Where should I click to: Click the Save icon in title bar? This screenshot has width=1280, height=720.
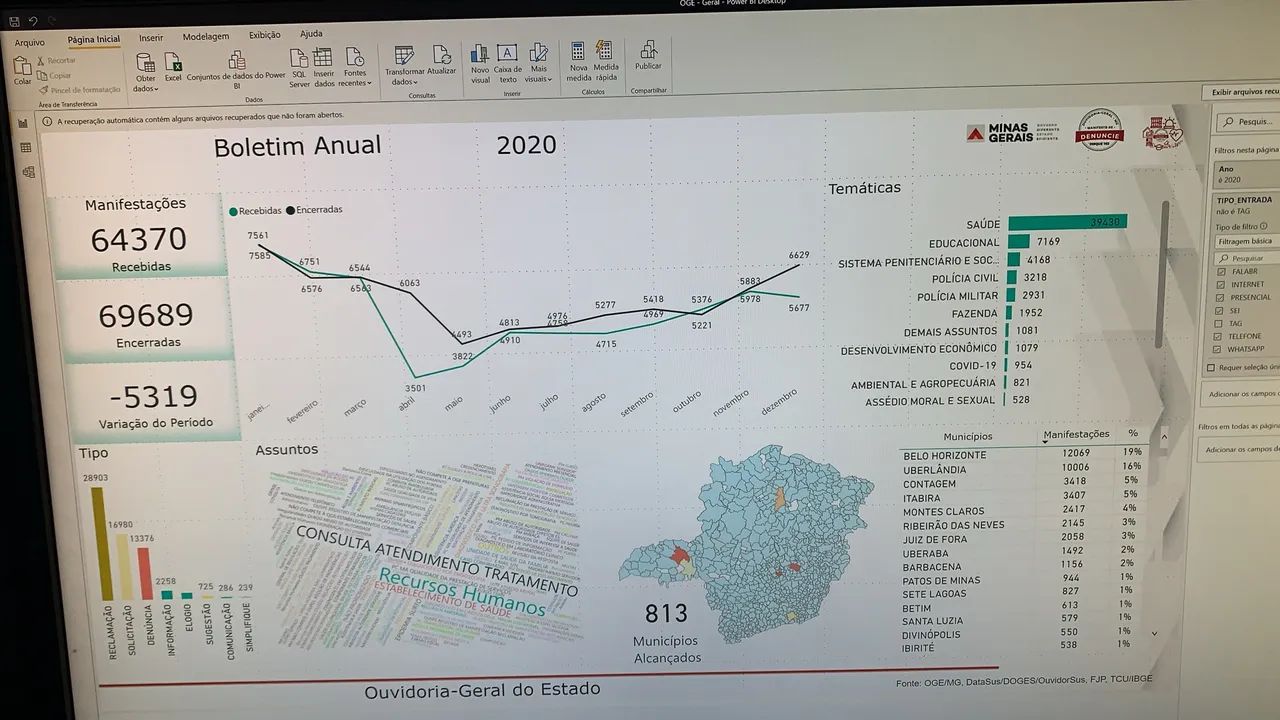[13, 21]
